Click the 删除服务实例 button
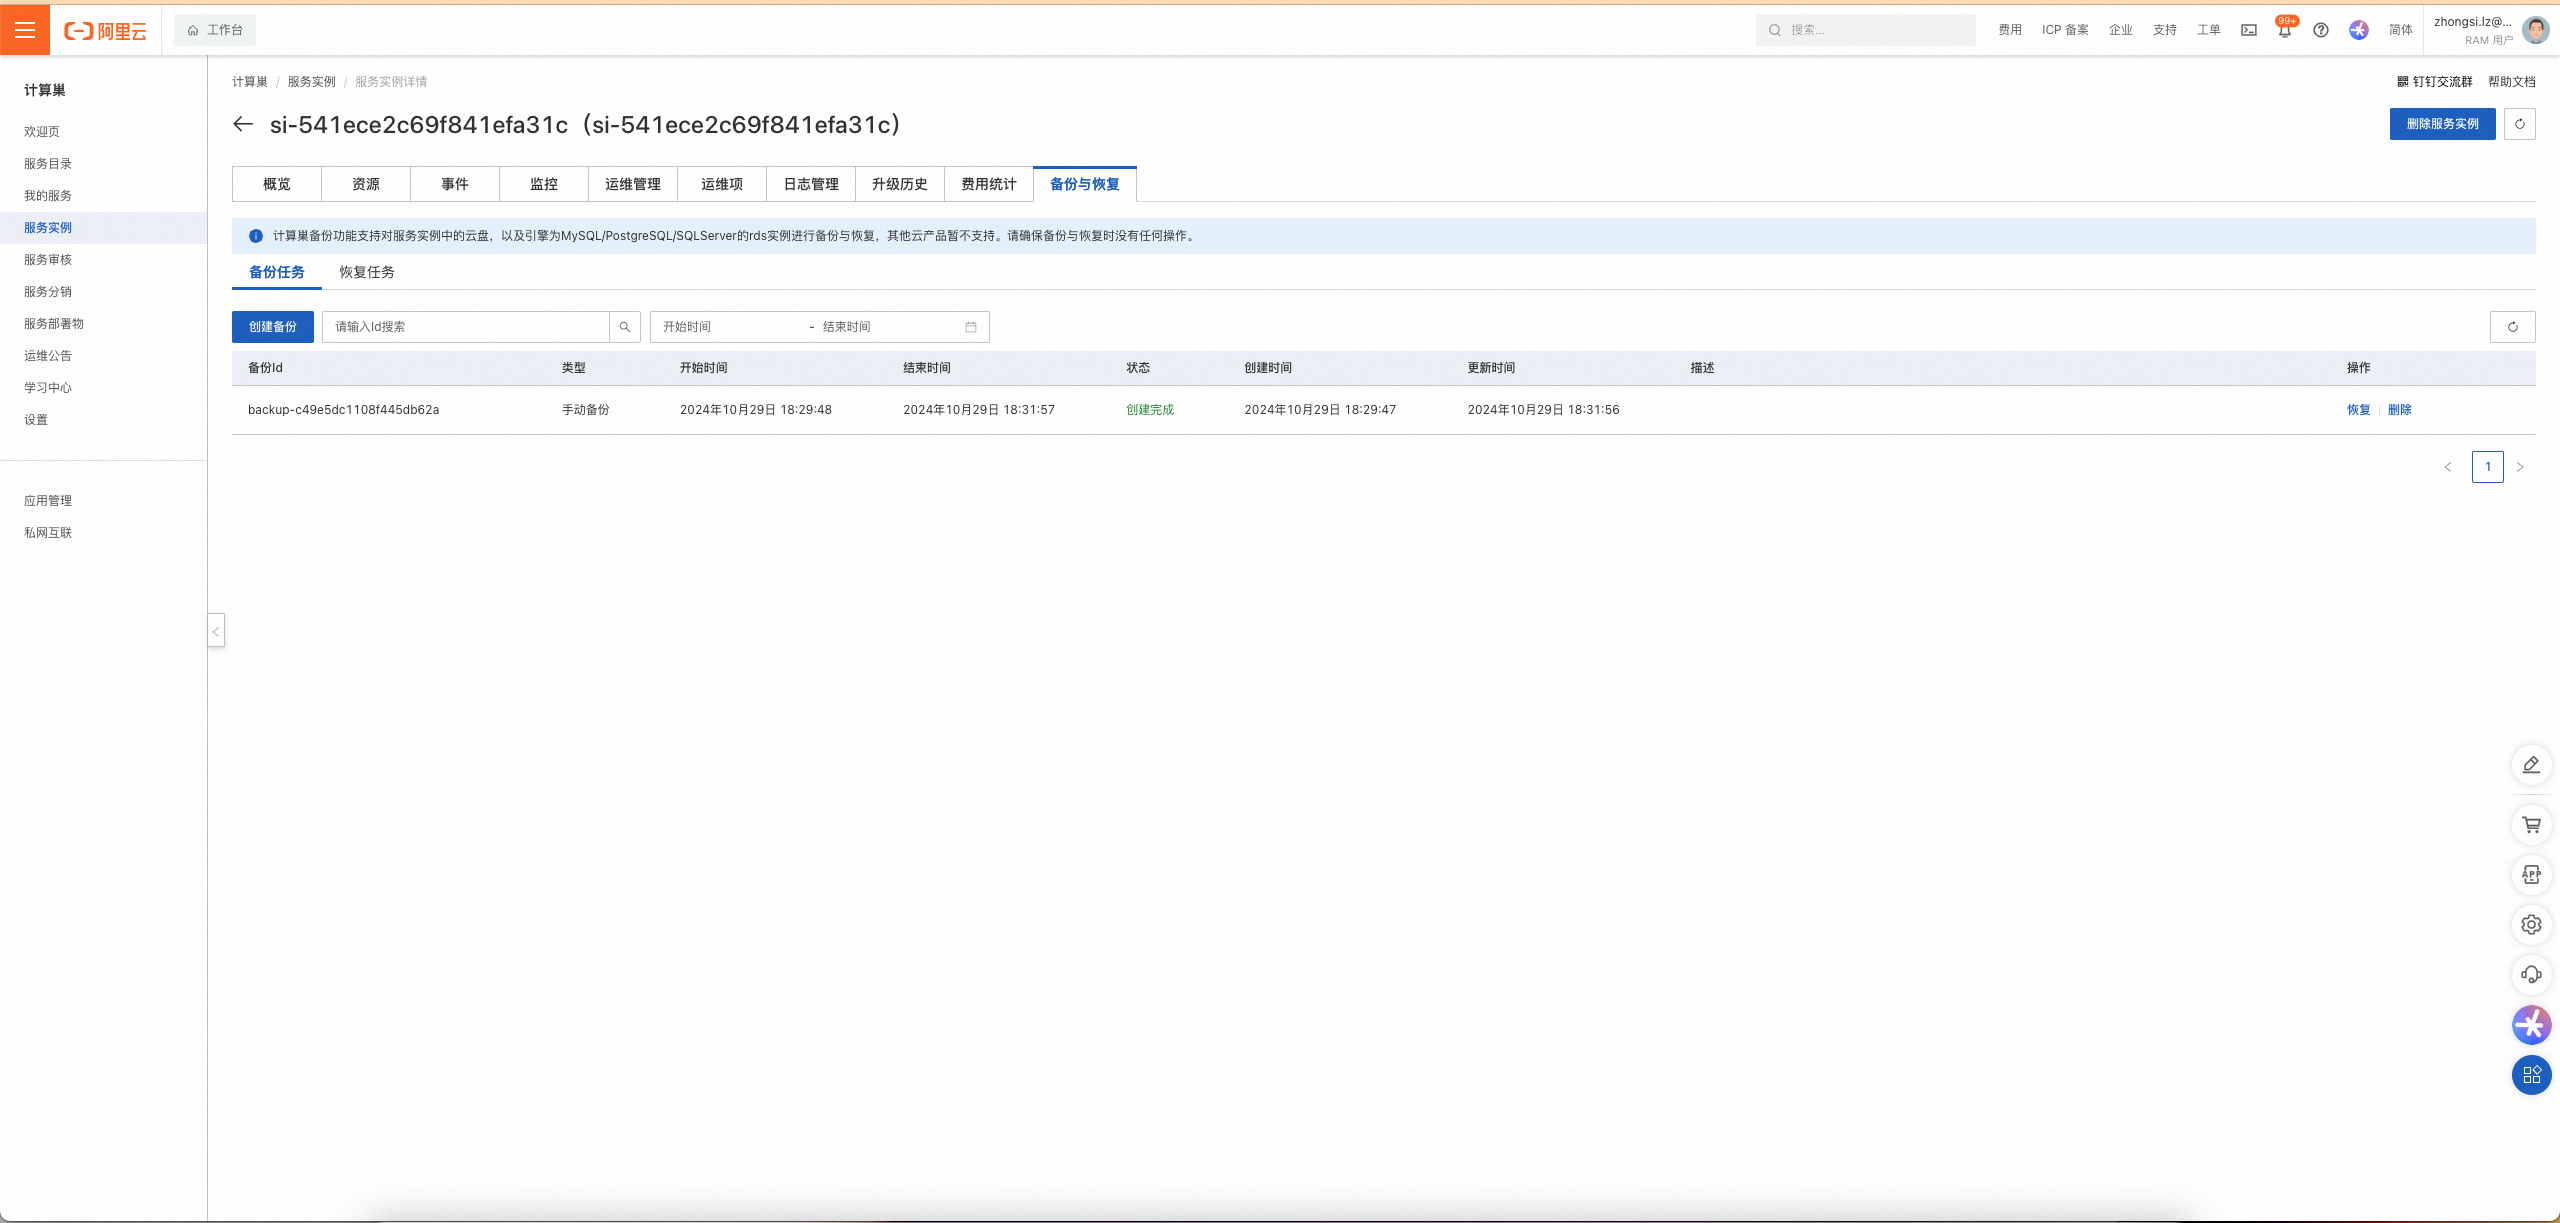 point(2442,124)
